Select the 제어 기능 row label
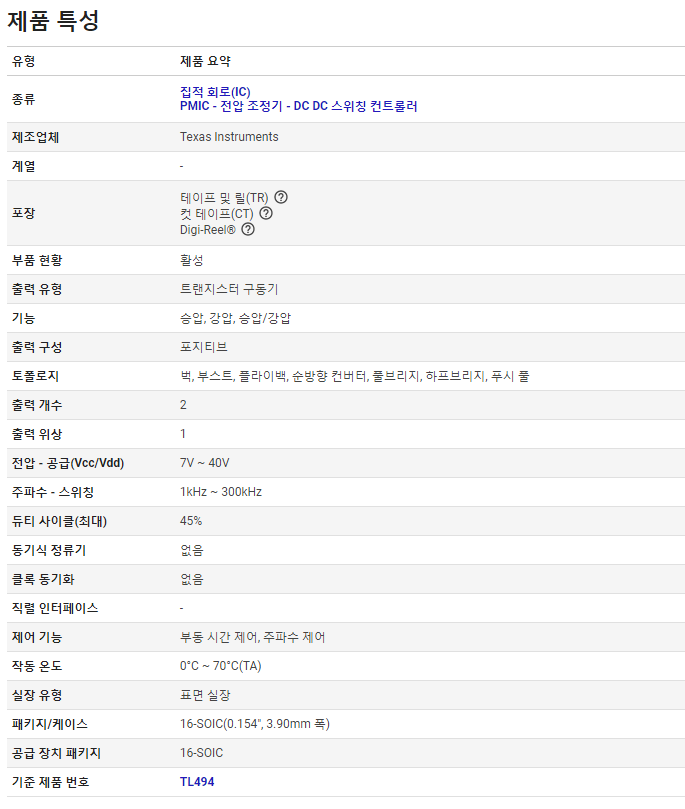The image size is (685, 809). pos(37,637)
